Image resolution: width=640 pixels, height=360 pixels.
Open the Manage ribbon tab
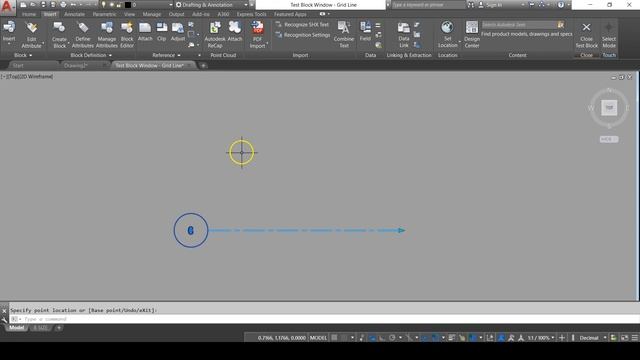pos(151,14)
